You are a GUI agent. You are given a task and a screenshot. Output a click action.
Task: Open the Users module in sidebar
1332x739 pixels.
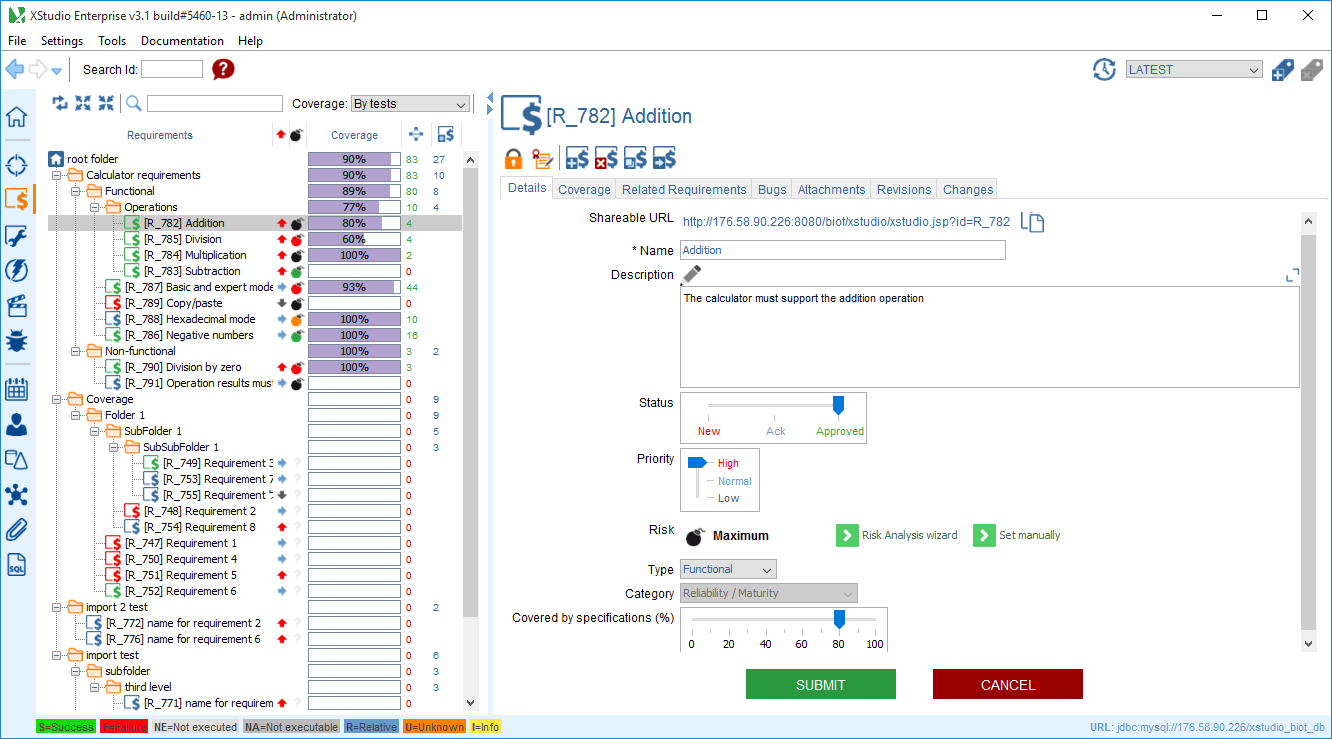pyautogui.click(x=16, y=425)
